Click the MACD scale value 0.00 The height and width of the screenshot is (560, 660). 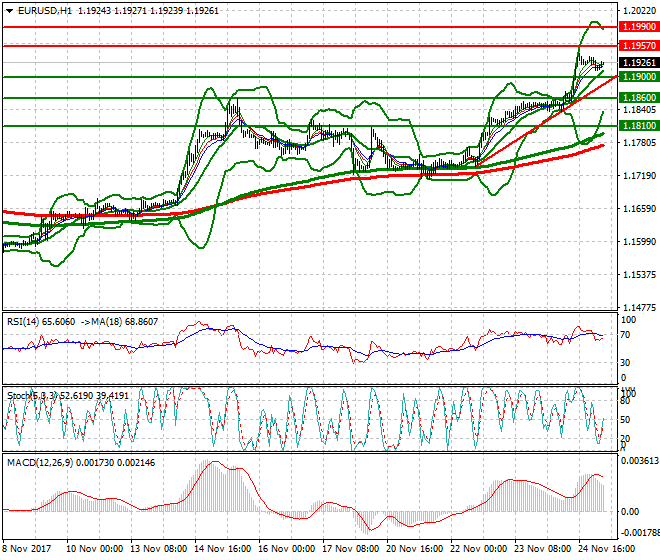[630, 512]
